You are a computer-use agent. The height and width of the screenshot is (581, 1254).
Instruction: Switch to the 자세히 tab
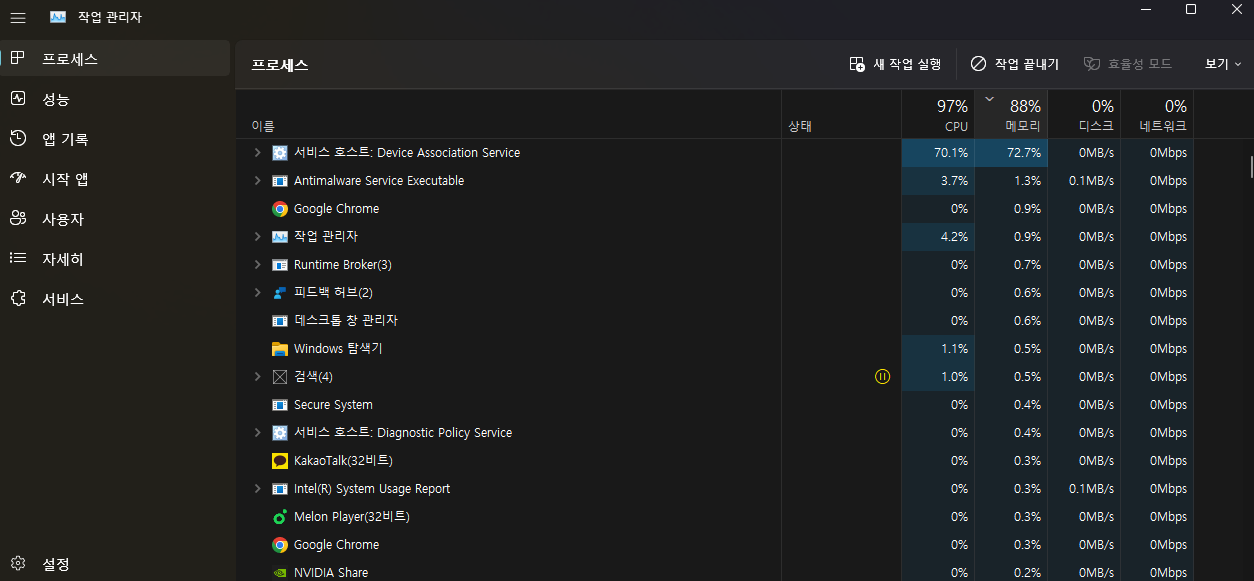click(x=115, y=259)
